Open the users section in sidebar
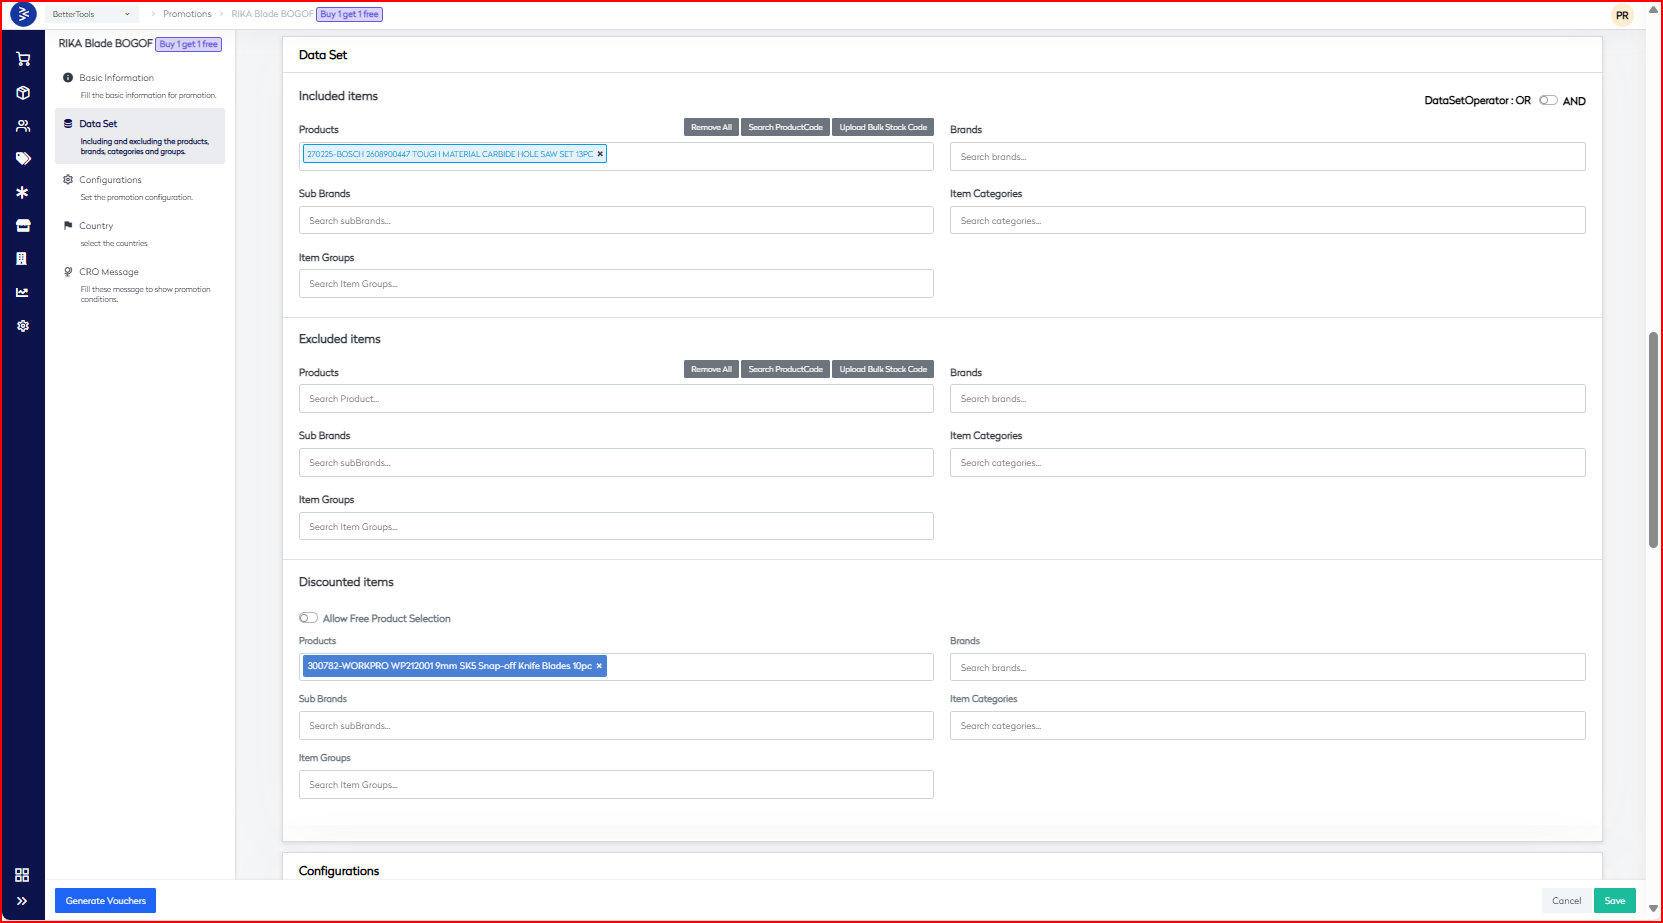This screenshot has height=923, width=1663. [23, 126]
